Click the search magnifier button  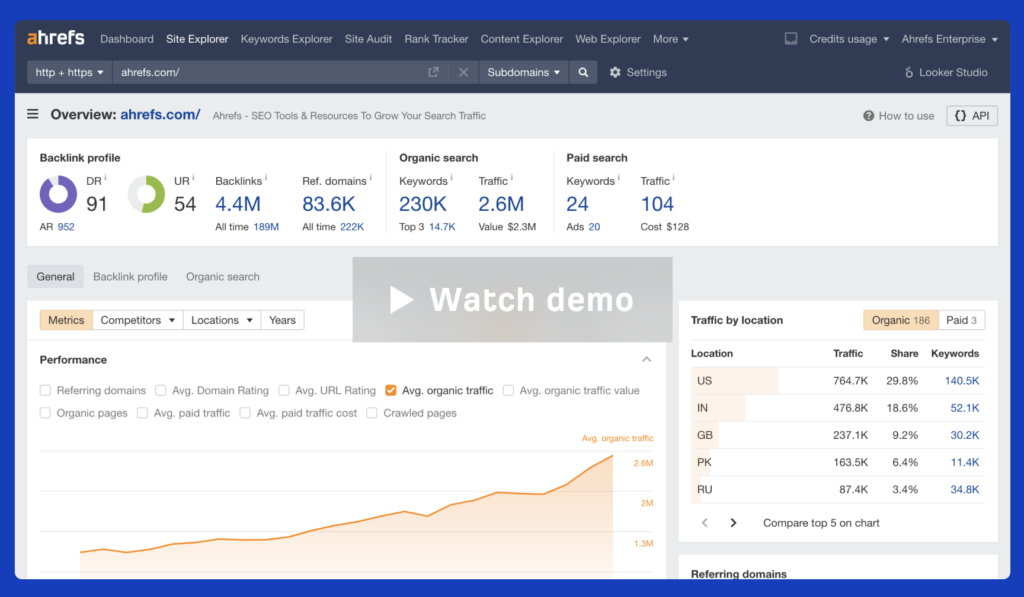click(x=583, y=73)
